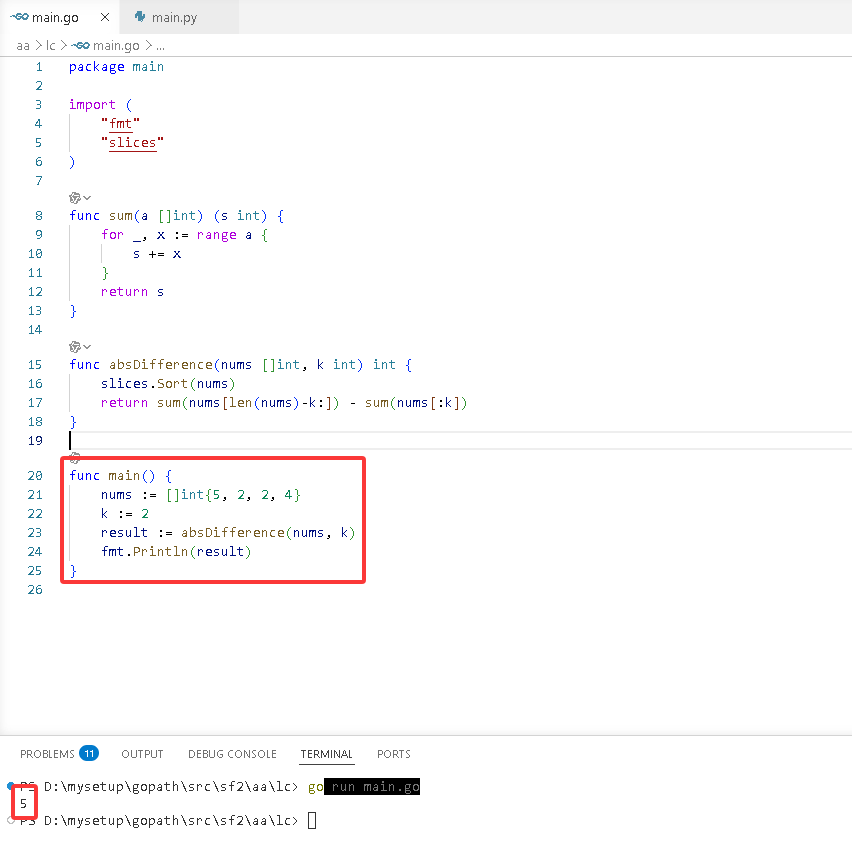
Task: Click the main.go breadcrumb item
Action: [106, 46]
